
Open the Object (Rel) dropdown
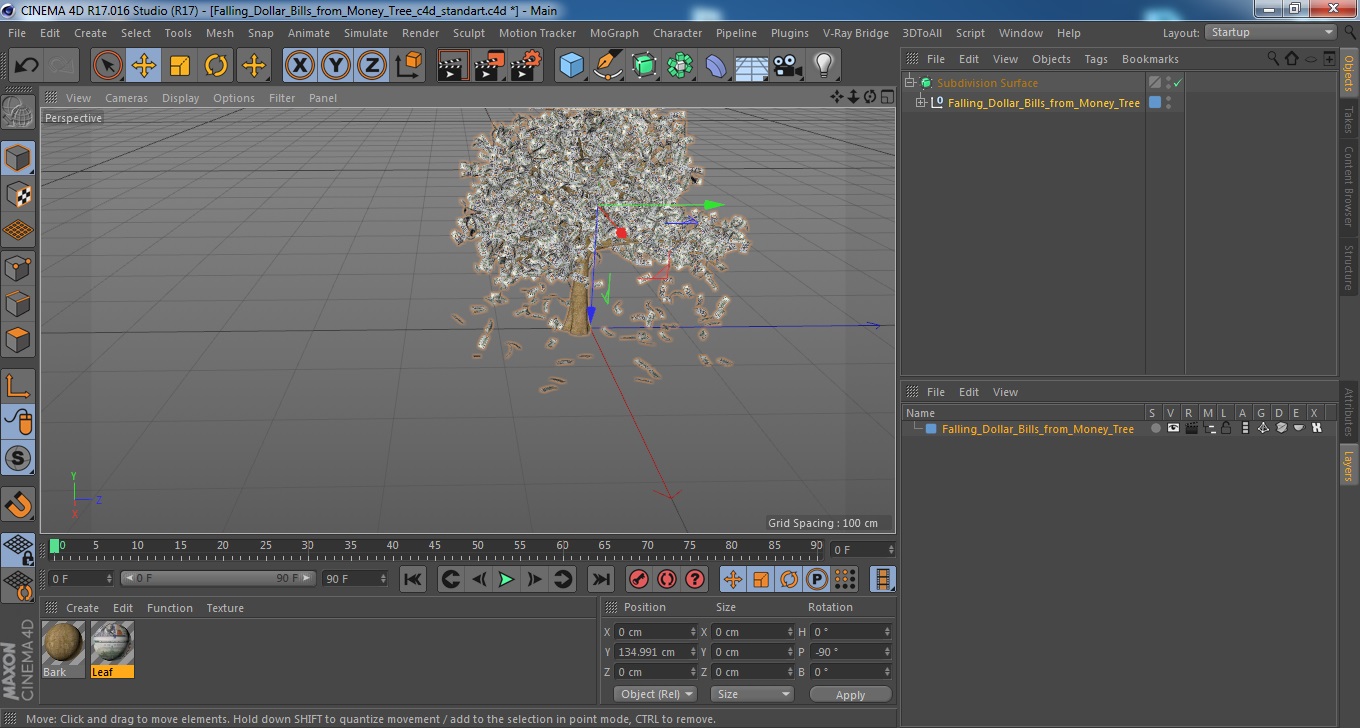pos(655,694)
